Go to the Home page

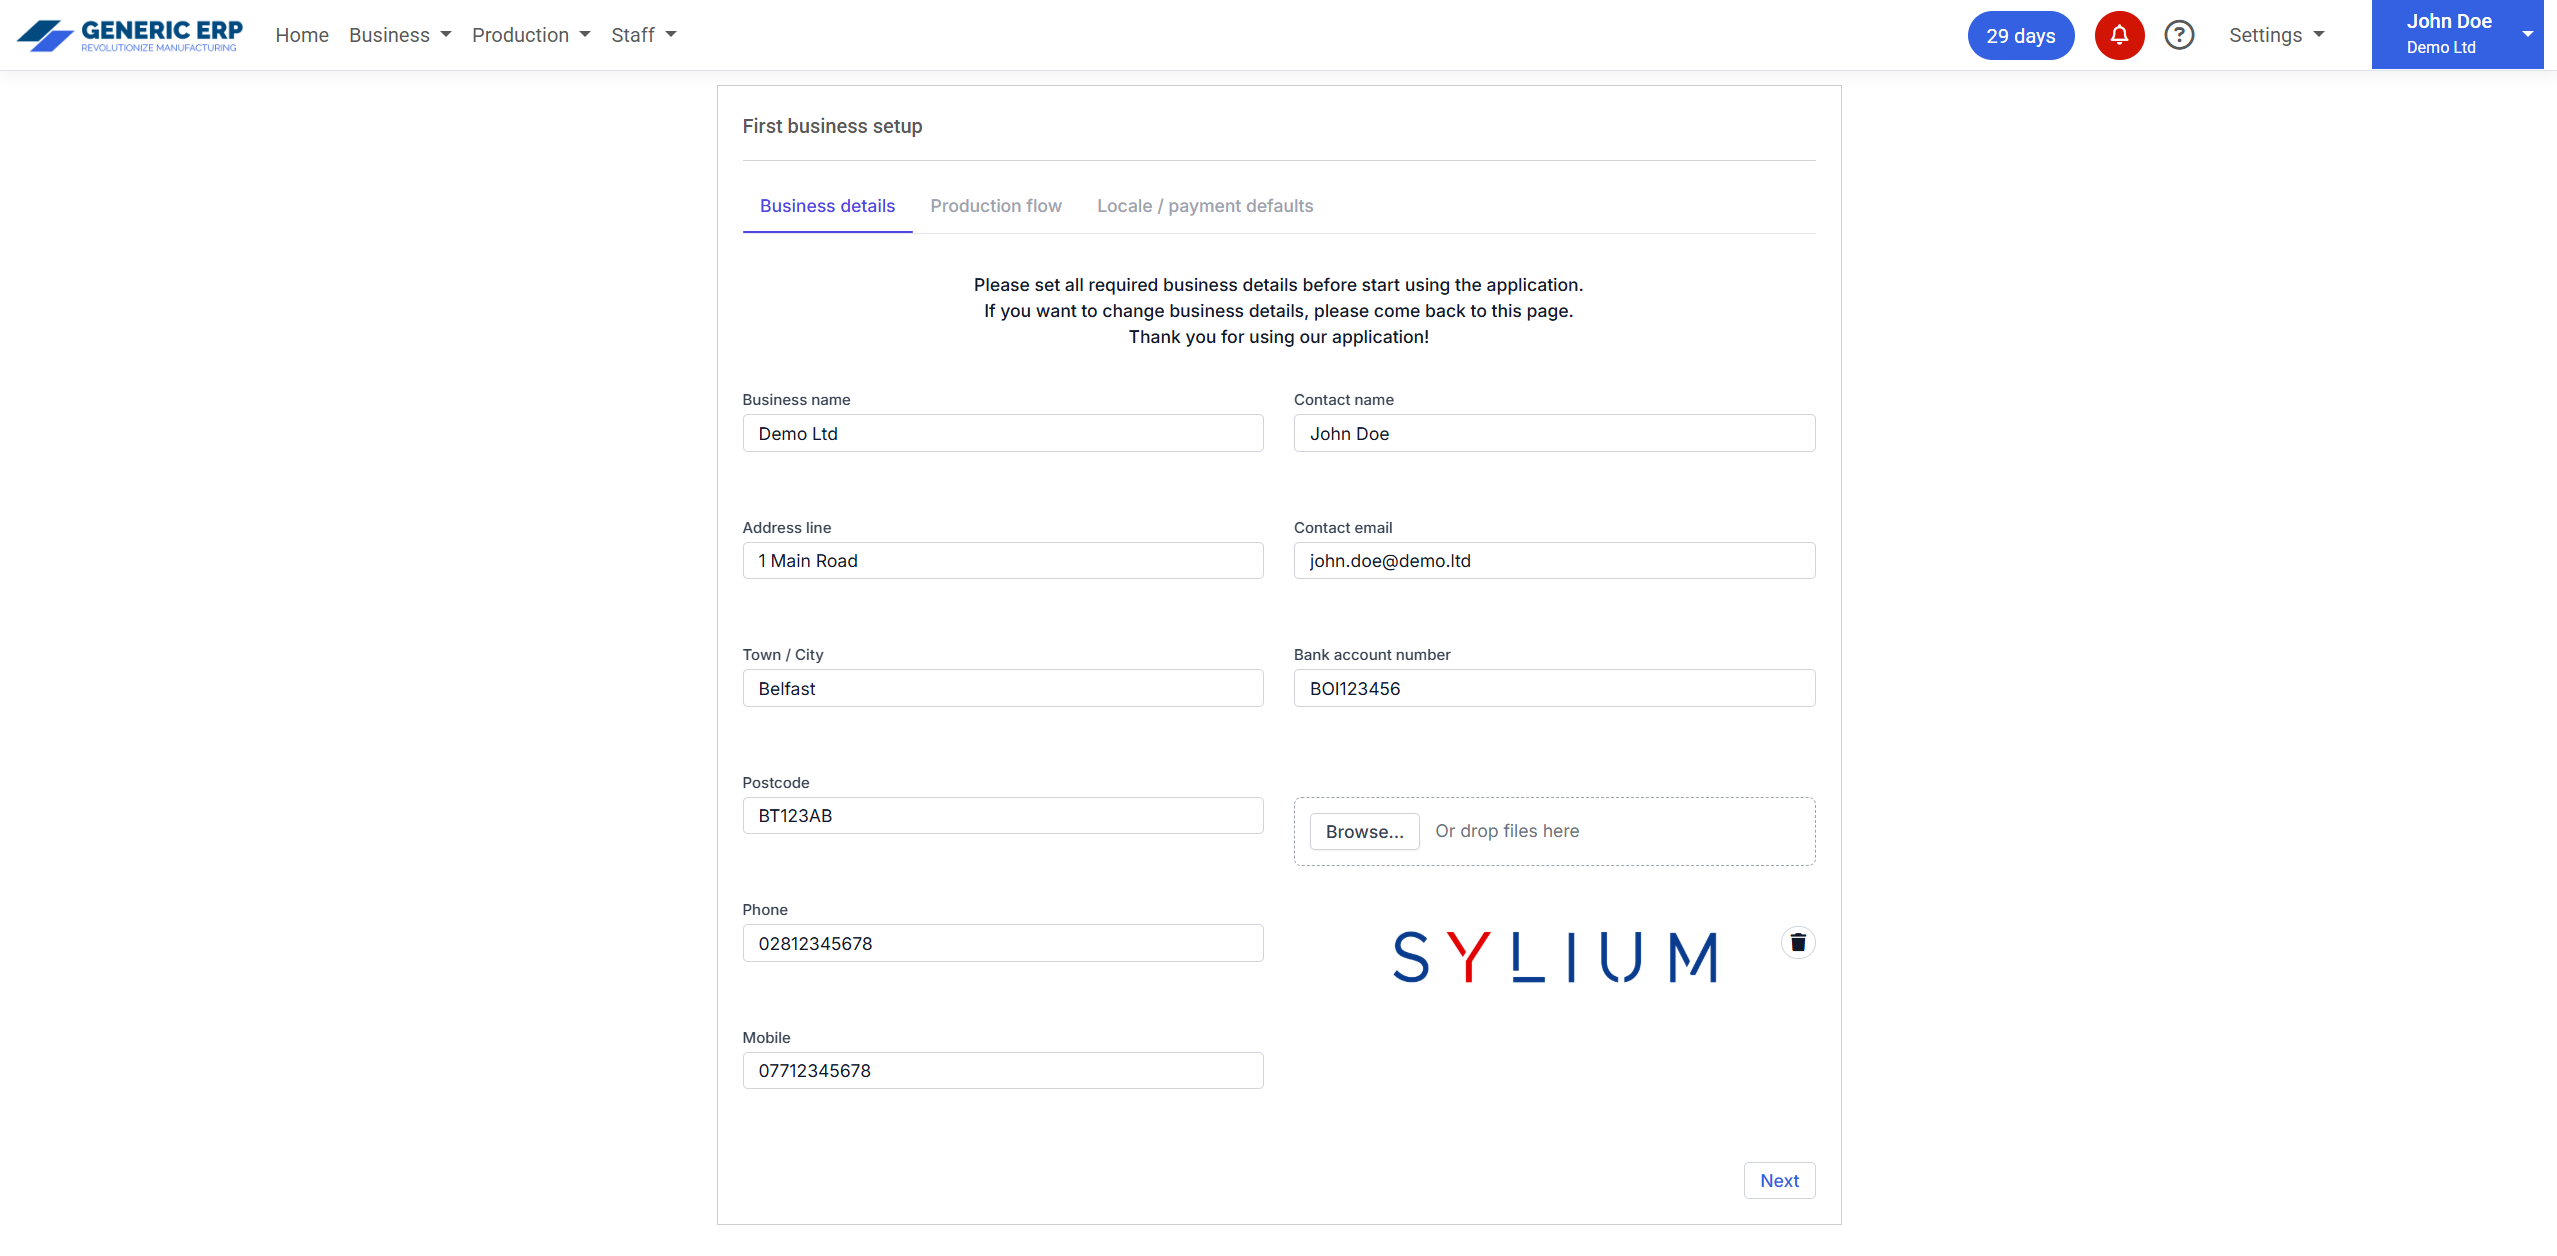coord(302,35)
